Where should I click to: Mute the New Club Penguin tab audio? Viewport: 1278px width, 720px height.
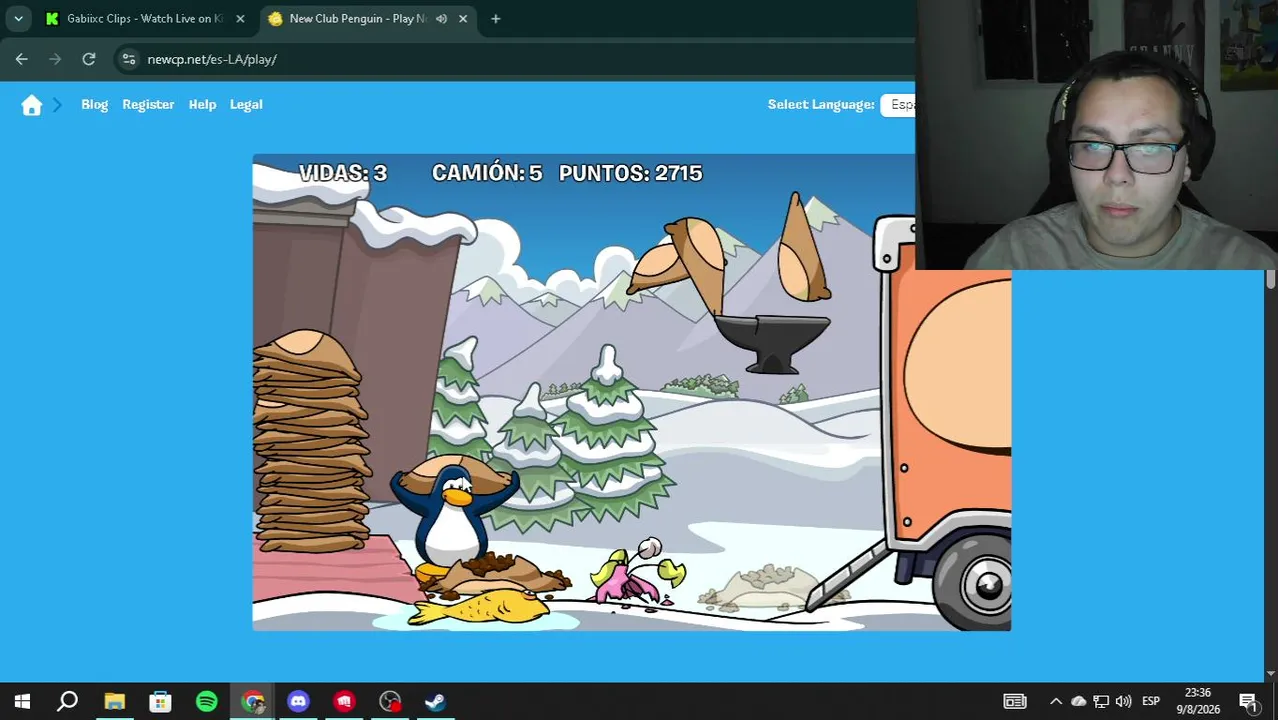tap(441, 18)
